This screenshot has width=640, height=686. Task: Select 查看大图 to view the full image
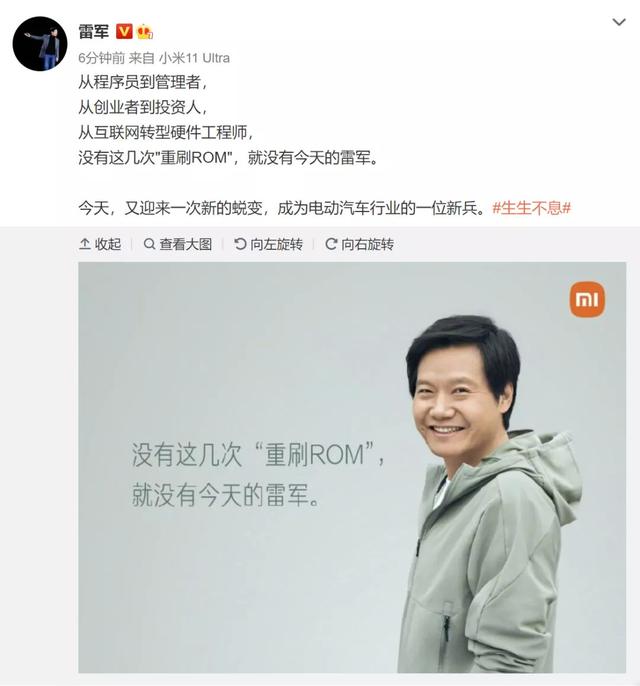coord(185,244)
